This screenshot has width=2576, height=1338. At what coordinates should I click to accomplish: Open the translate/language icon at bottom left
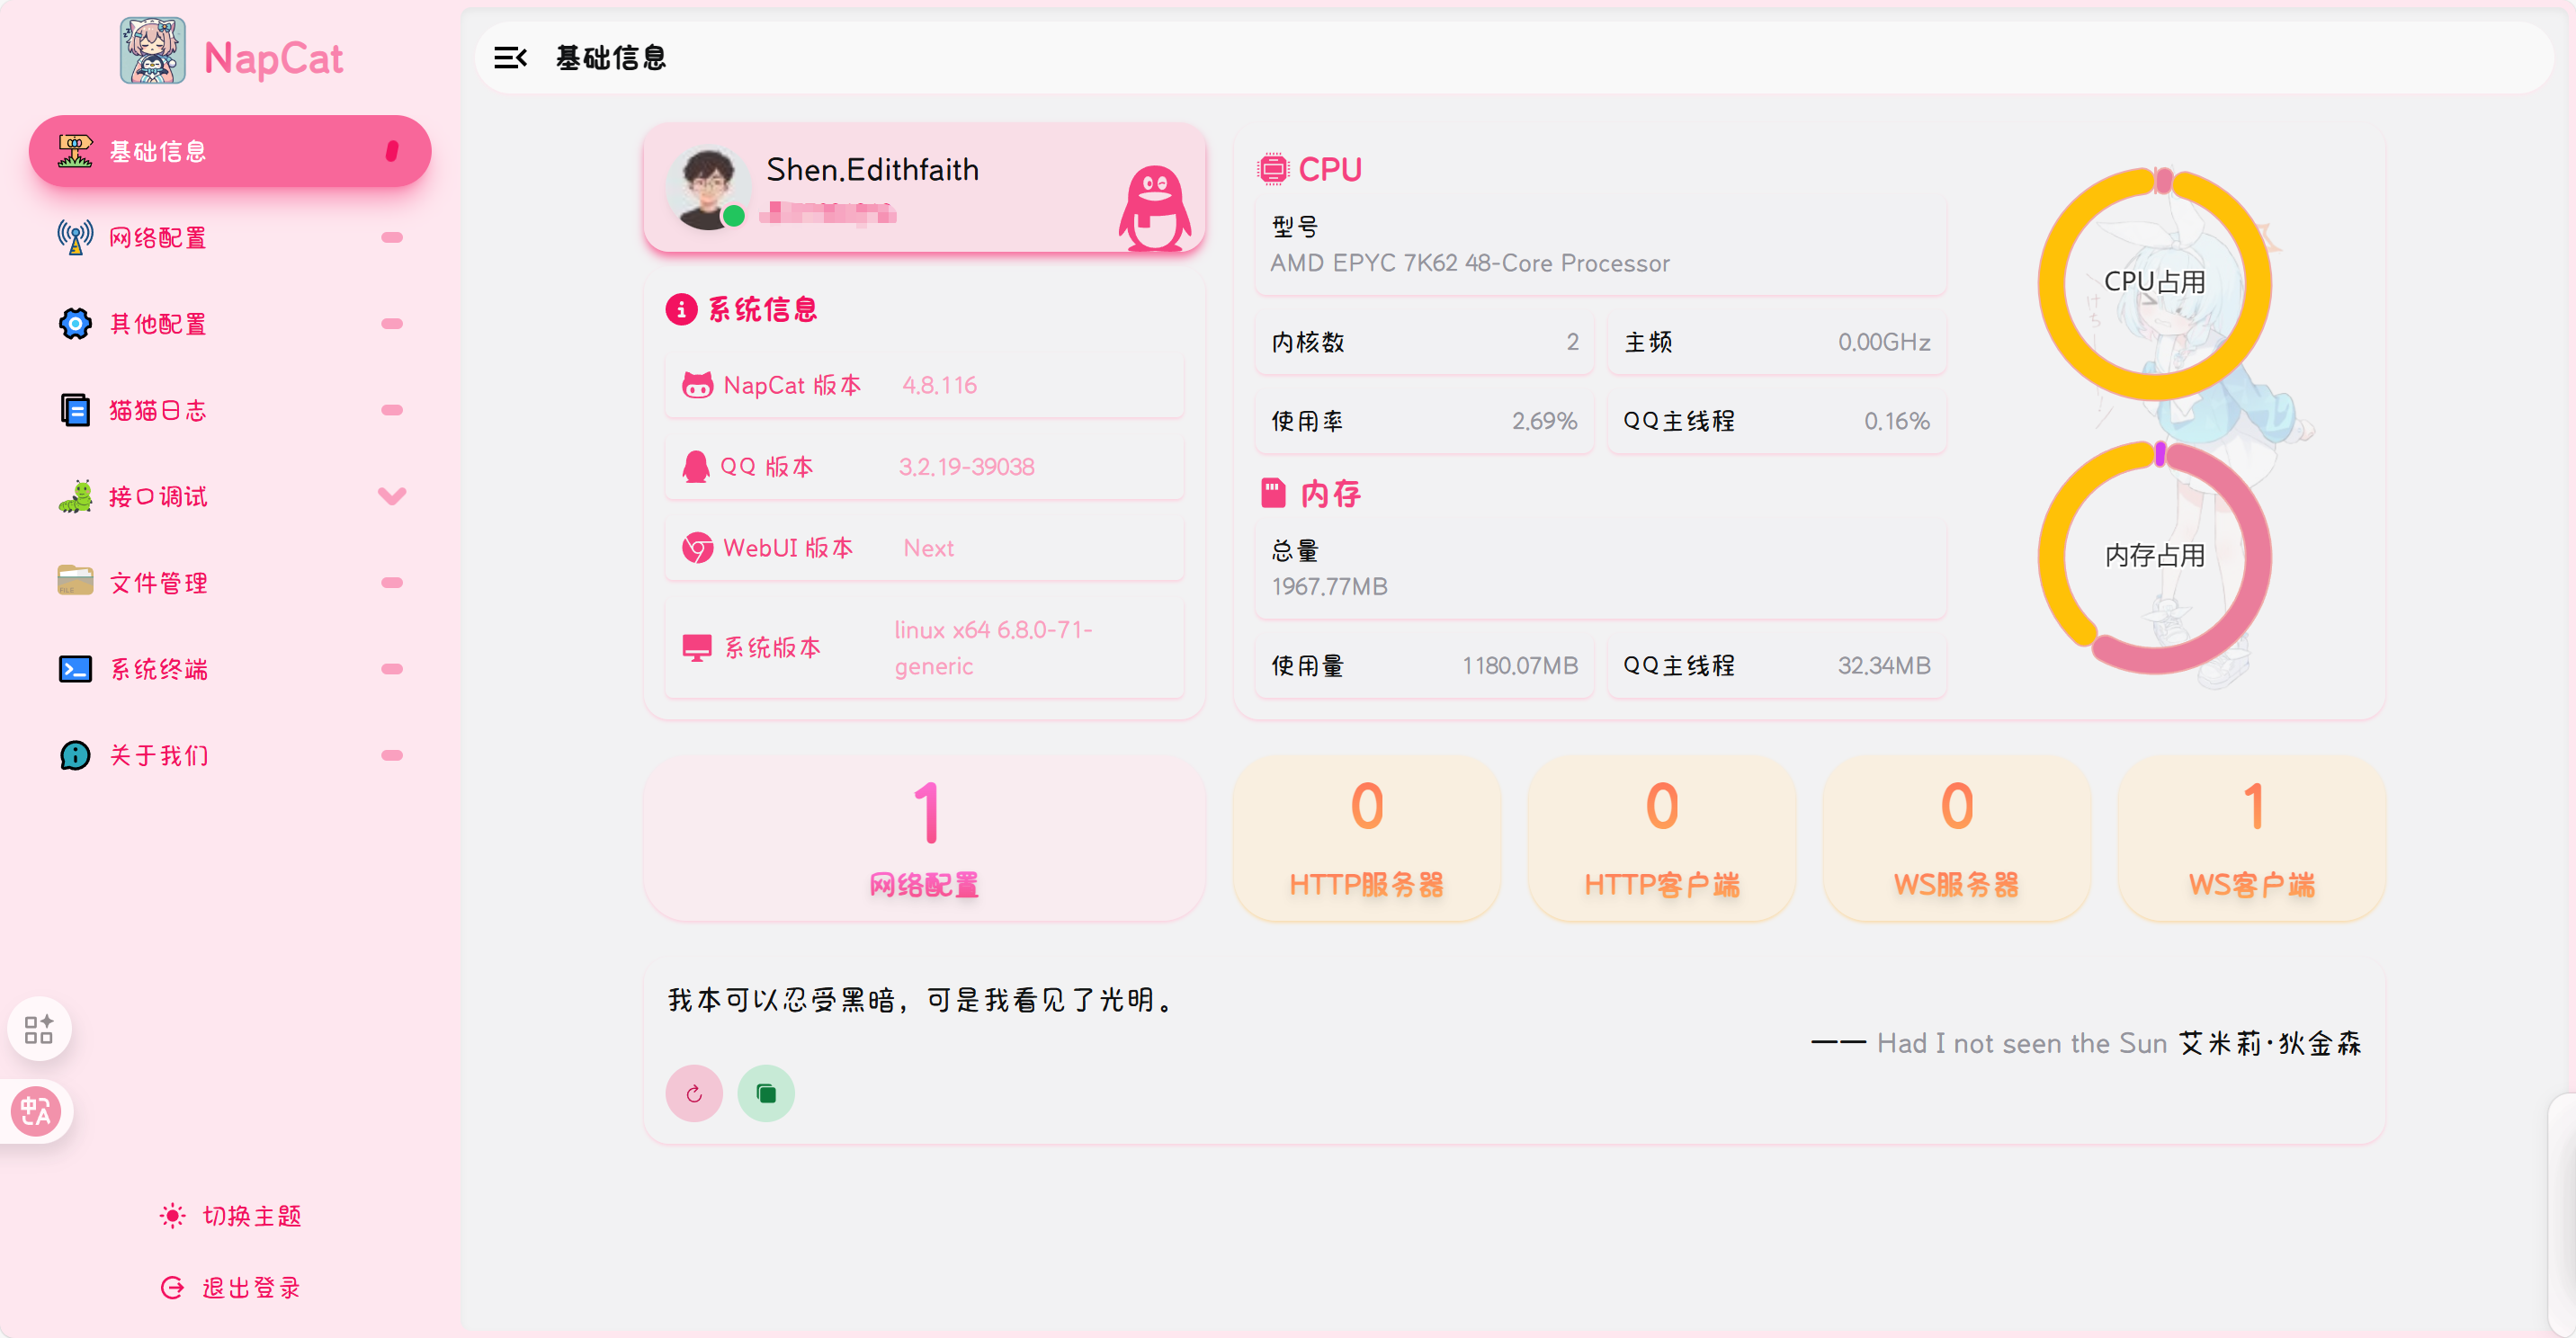click(x=37, y=1111)
